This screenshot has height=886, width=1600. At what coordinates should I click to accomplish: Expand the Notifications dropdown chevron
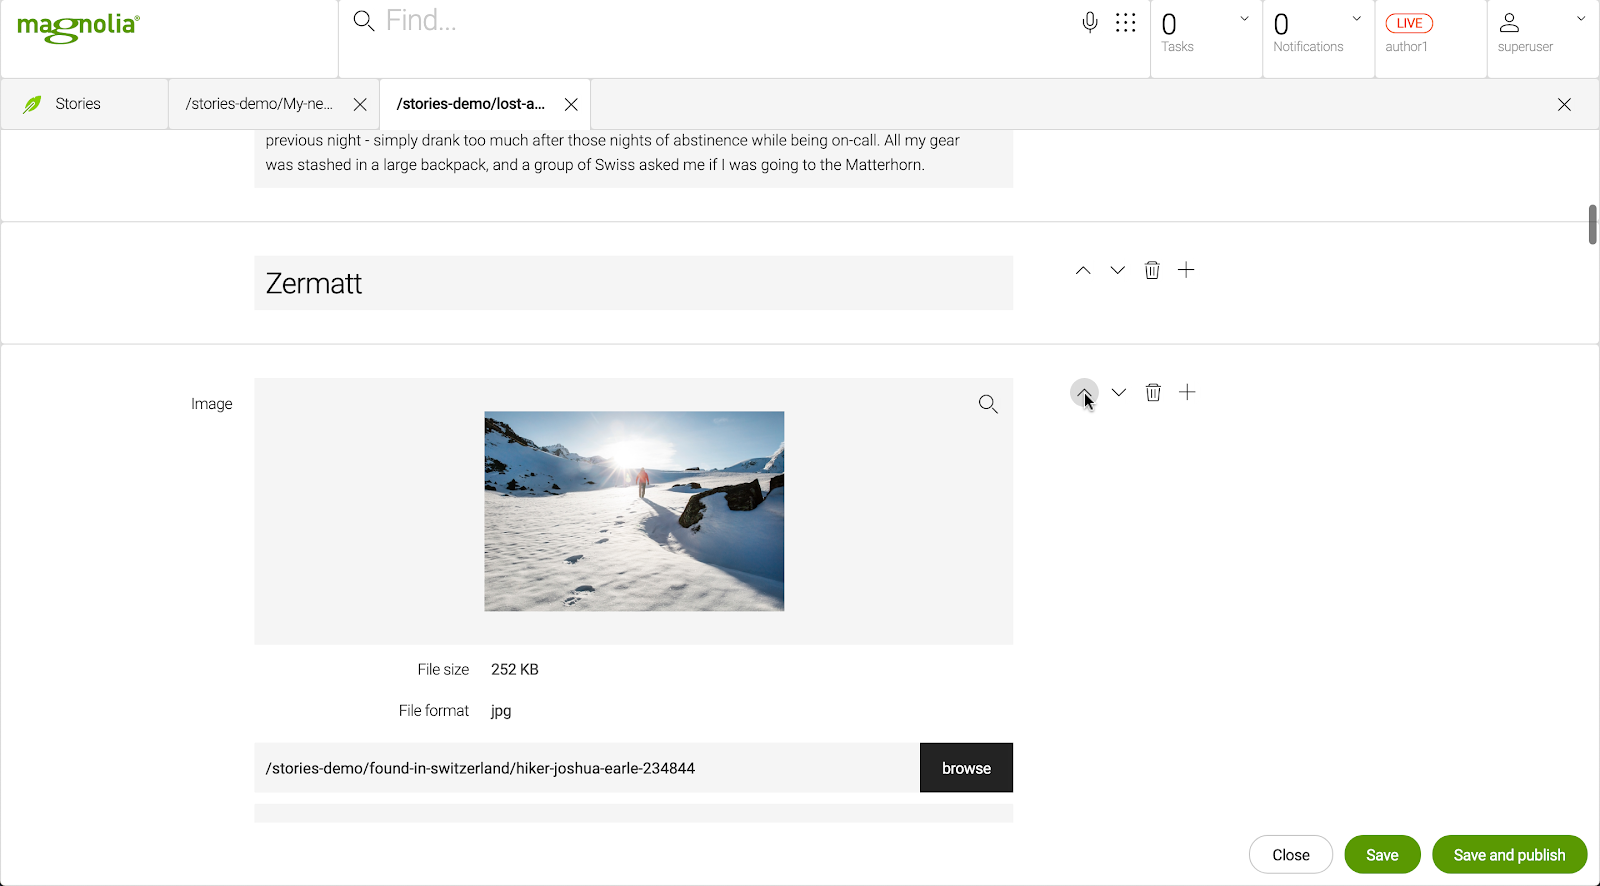[1355, 18]
